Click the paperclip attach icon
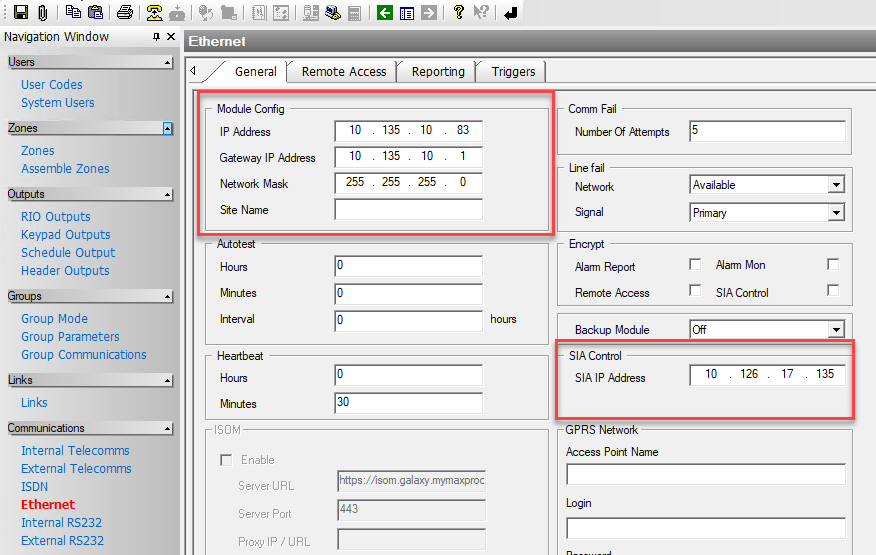This screenshot has height=555, width=876. click(x=42, y=13)
